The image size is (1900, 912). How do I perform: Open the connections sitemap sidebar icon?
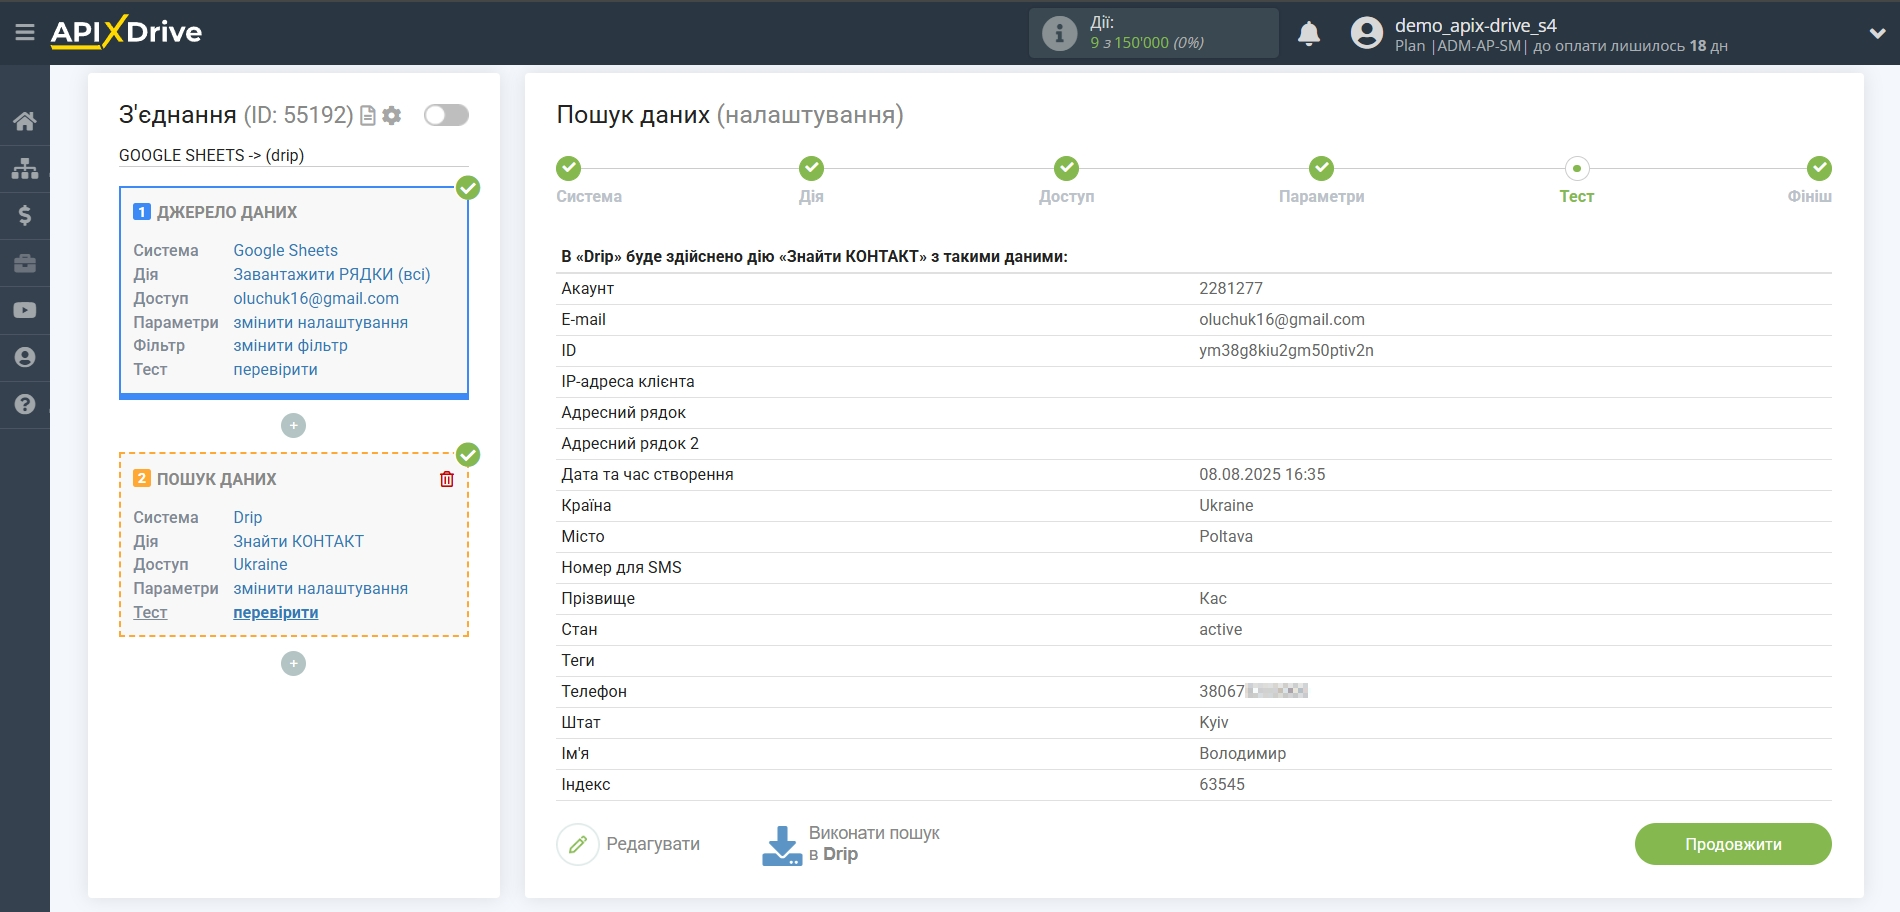click(x=25, y=168)
